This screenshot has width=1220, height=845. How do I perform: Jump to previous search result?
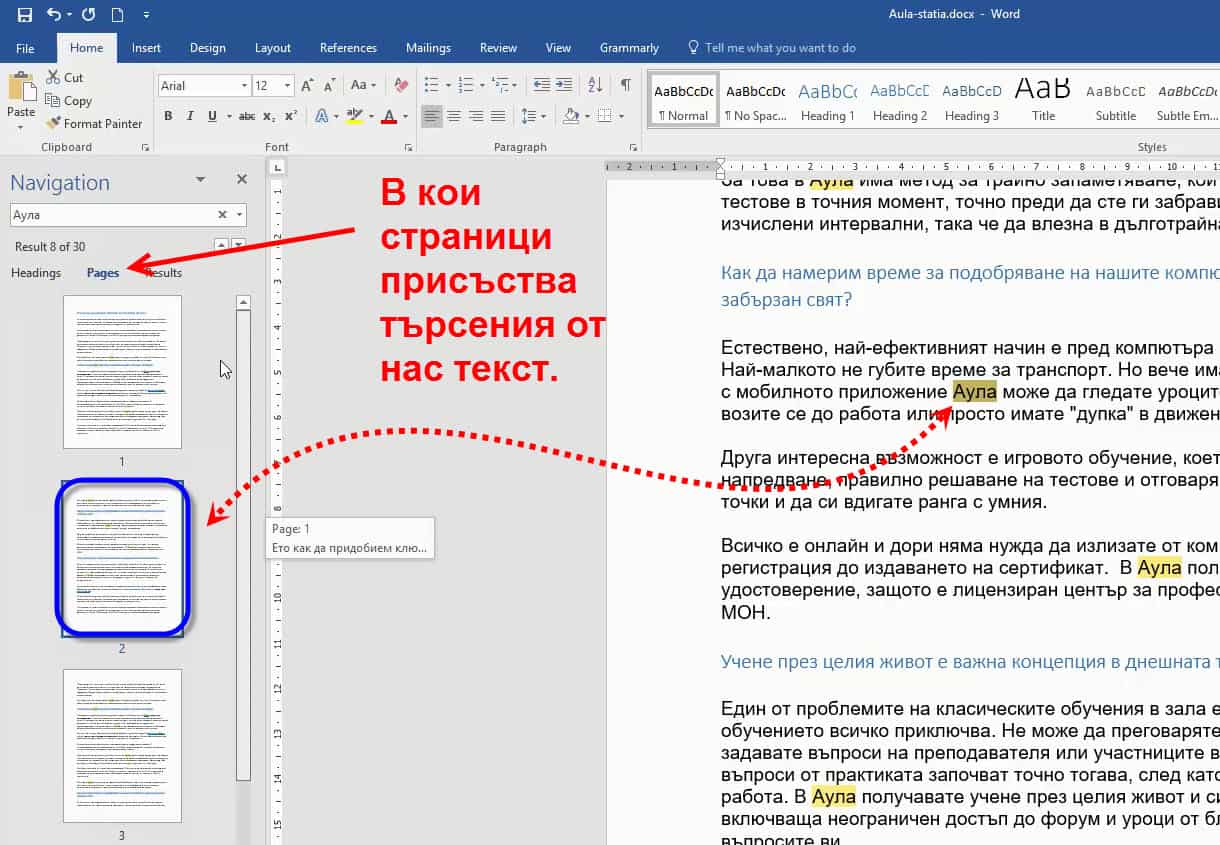[x=221, y=245]
